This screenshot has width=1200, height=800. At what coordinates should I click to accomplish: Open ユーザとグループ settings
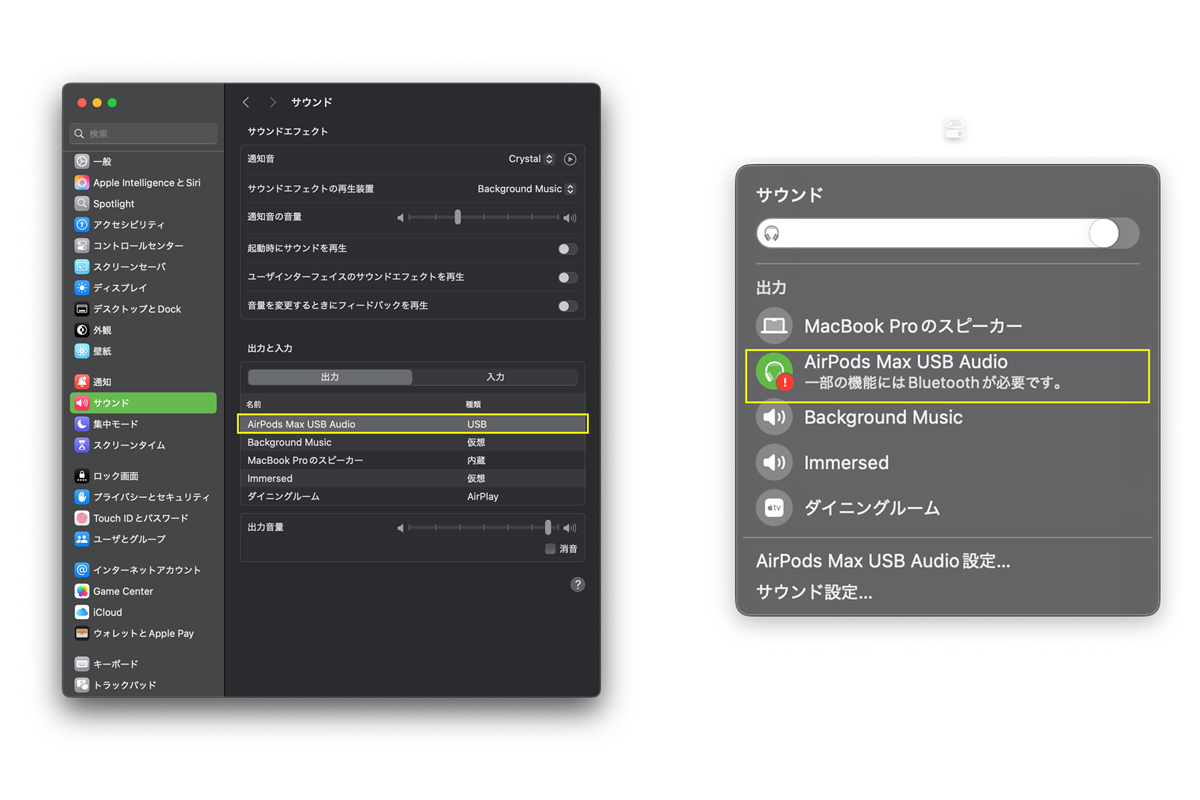click(143, 539)
